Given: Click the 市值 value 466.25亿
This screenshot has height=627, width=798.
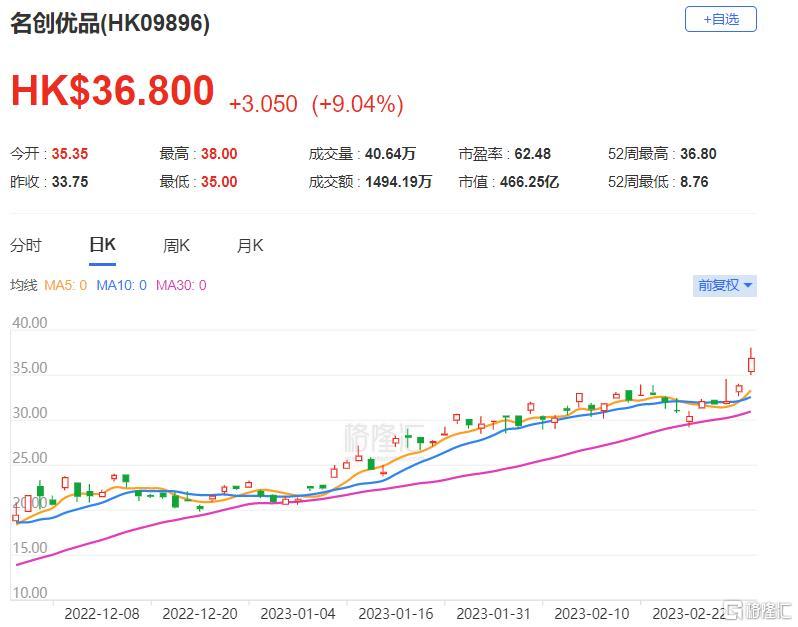Looking at the screenshot, I should 529,182.
